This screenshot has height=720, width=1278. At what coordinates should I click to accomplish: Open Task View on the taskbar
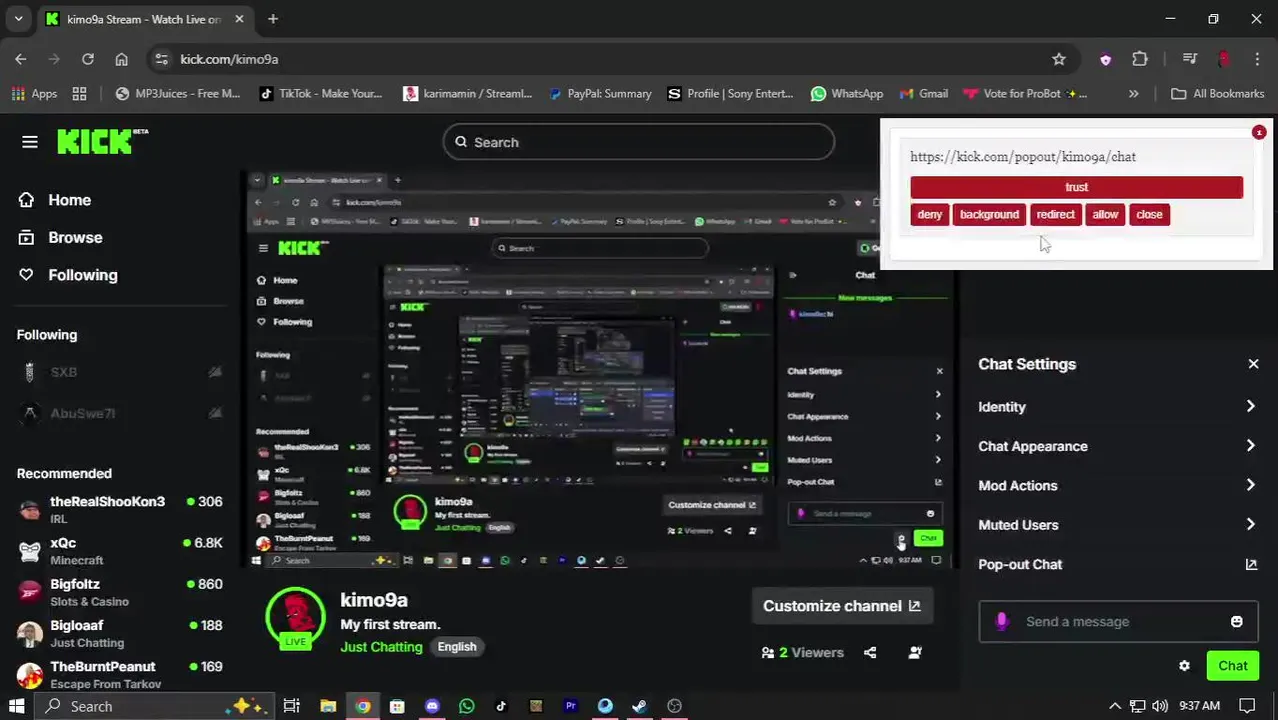click(x=291, y=706)
